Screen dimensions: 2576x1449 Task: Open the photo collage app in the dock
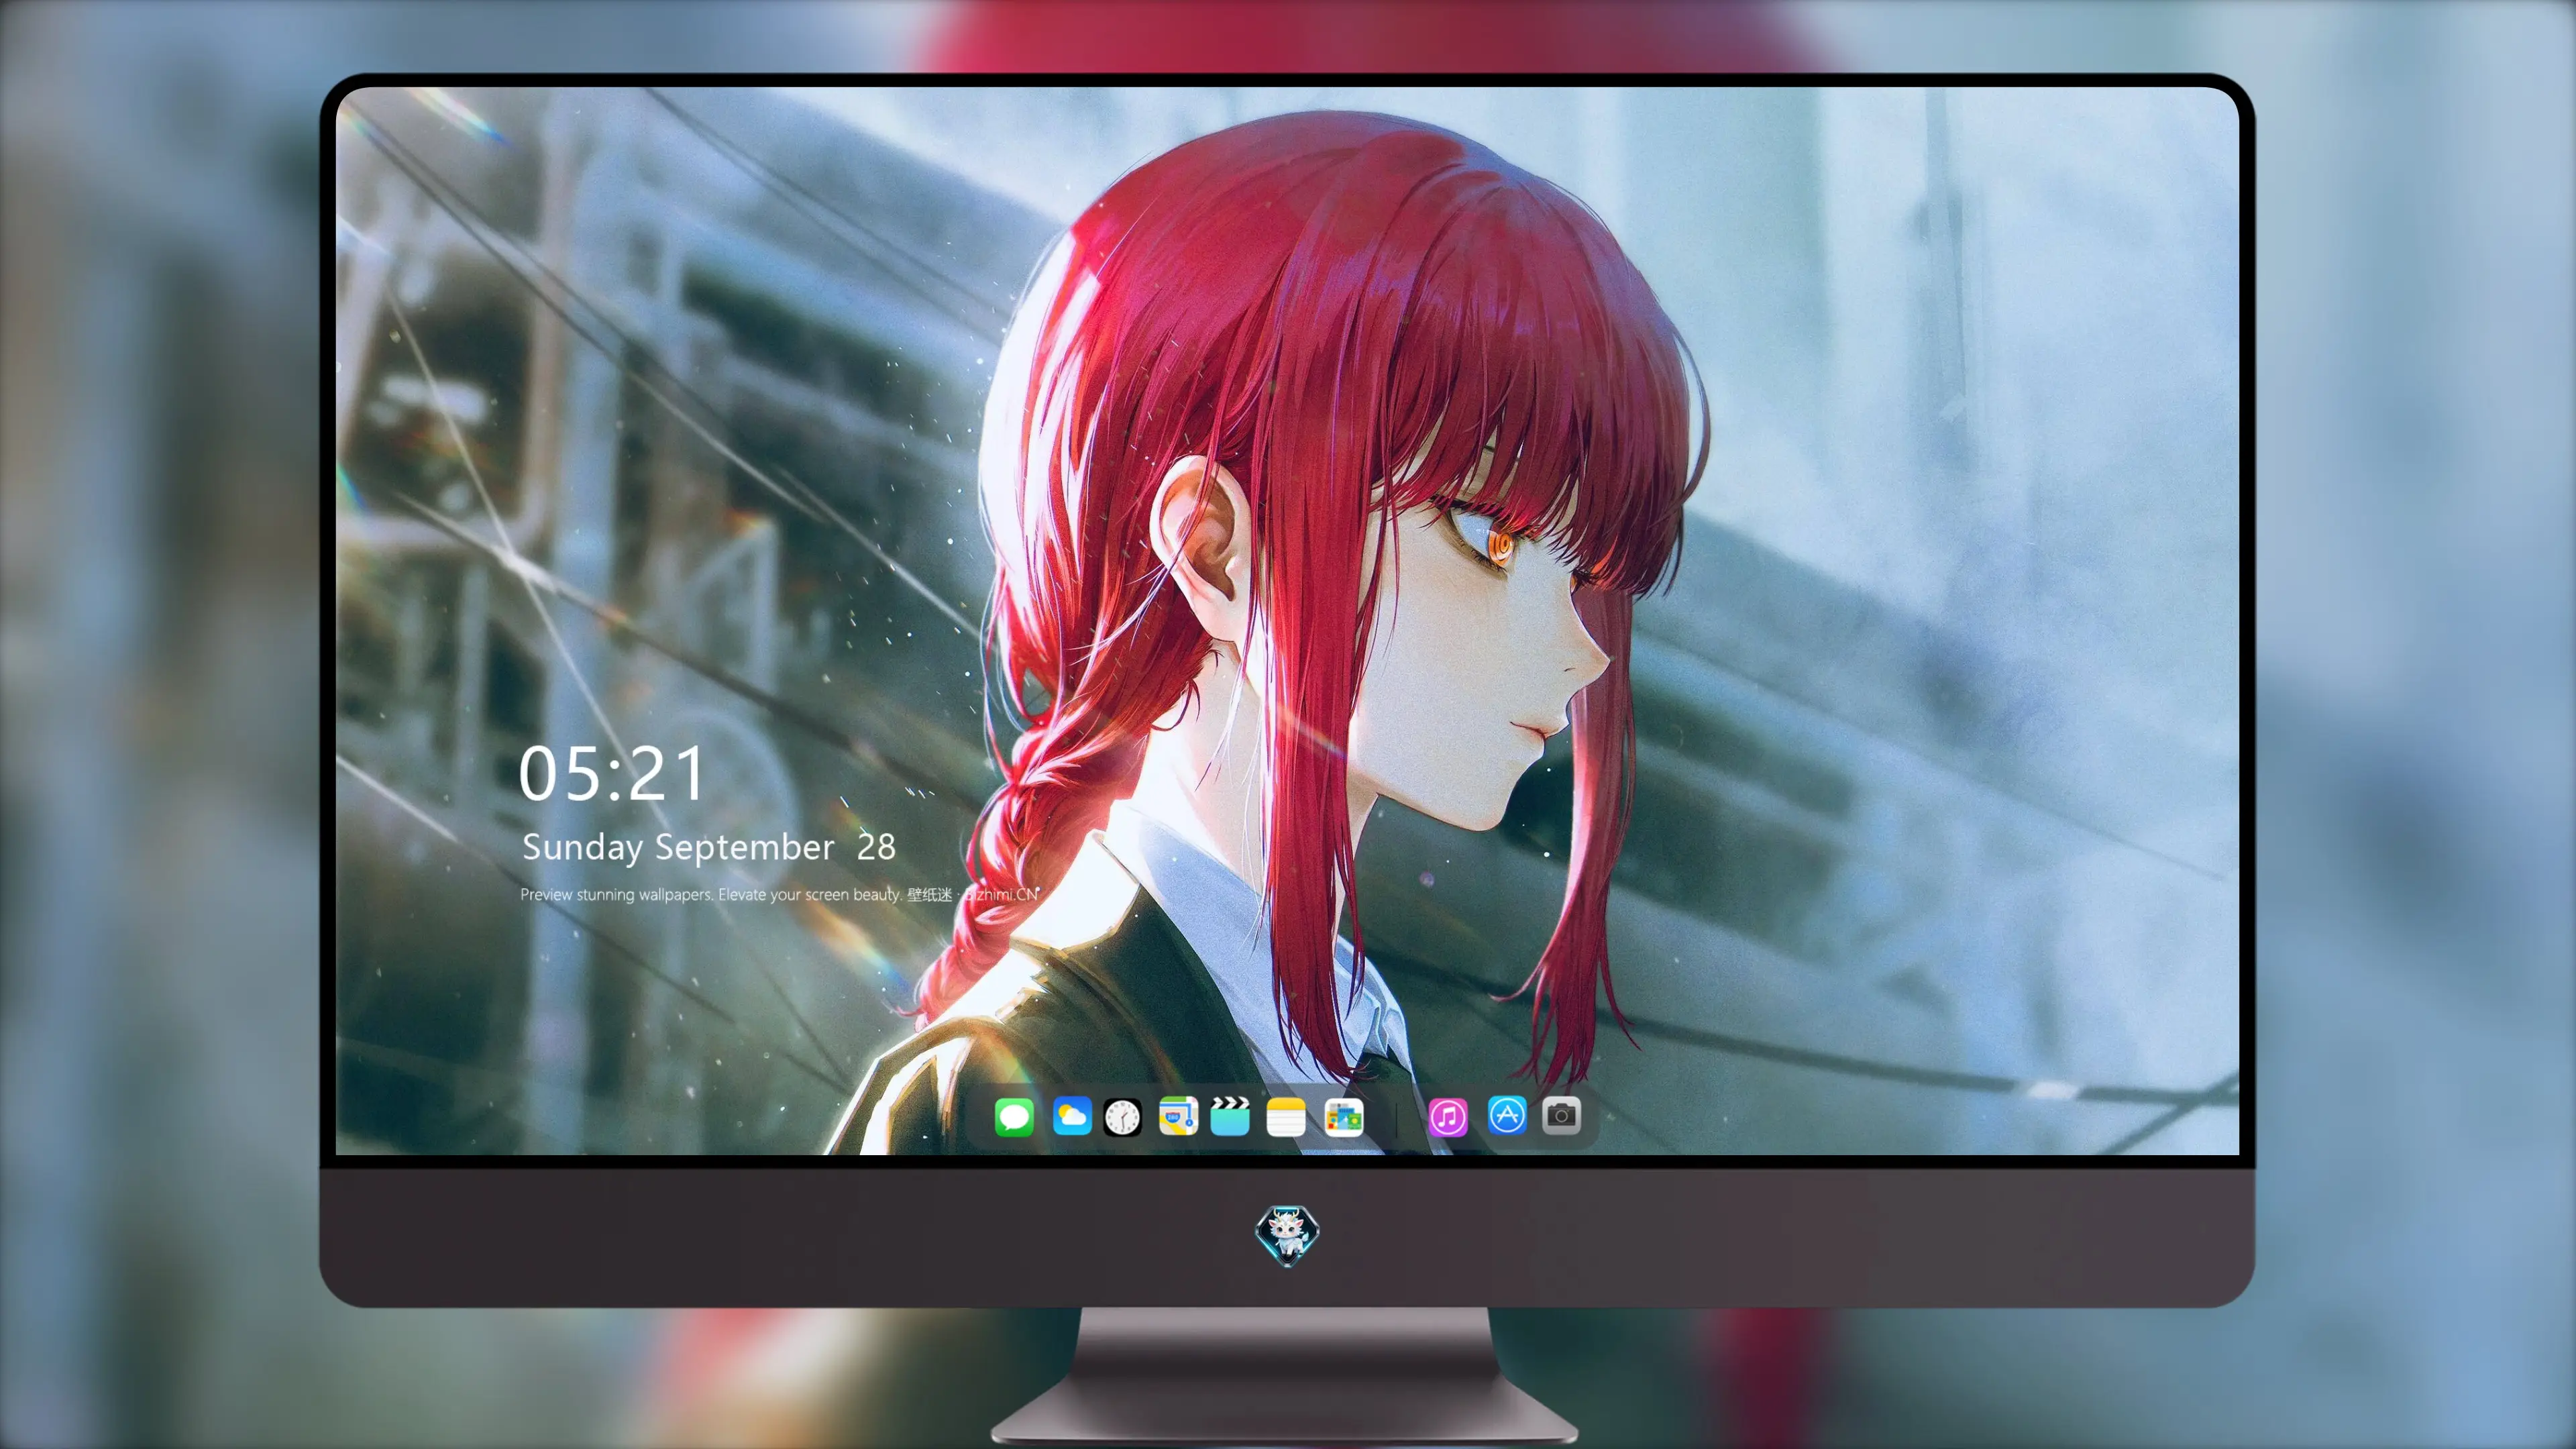(1343, 1117)
